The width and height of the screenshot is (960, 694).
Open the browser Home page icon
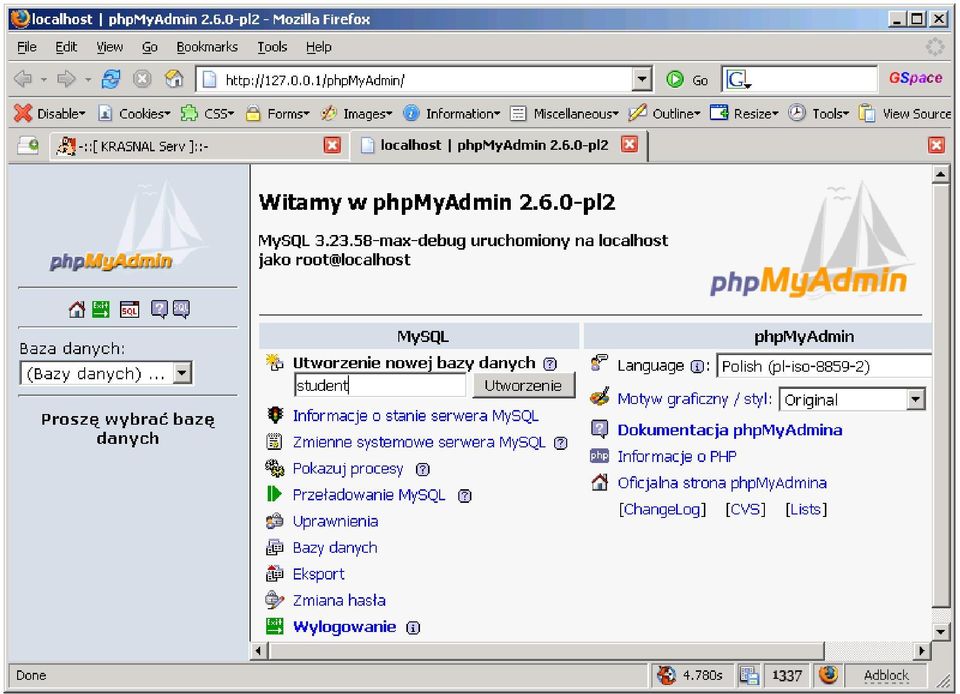click(x=174, y=80)
